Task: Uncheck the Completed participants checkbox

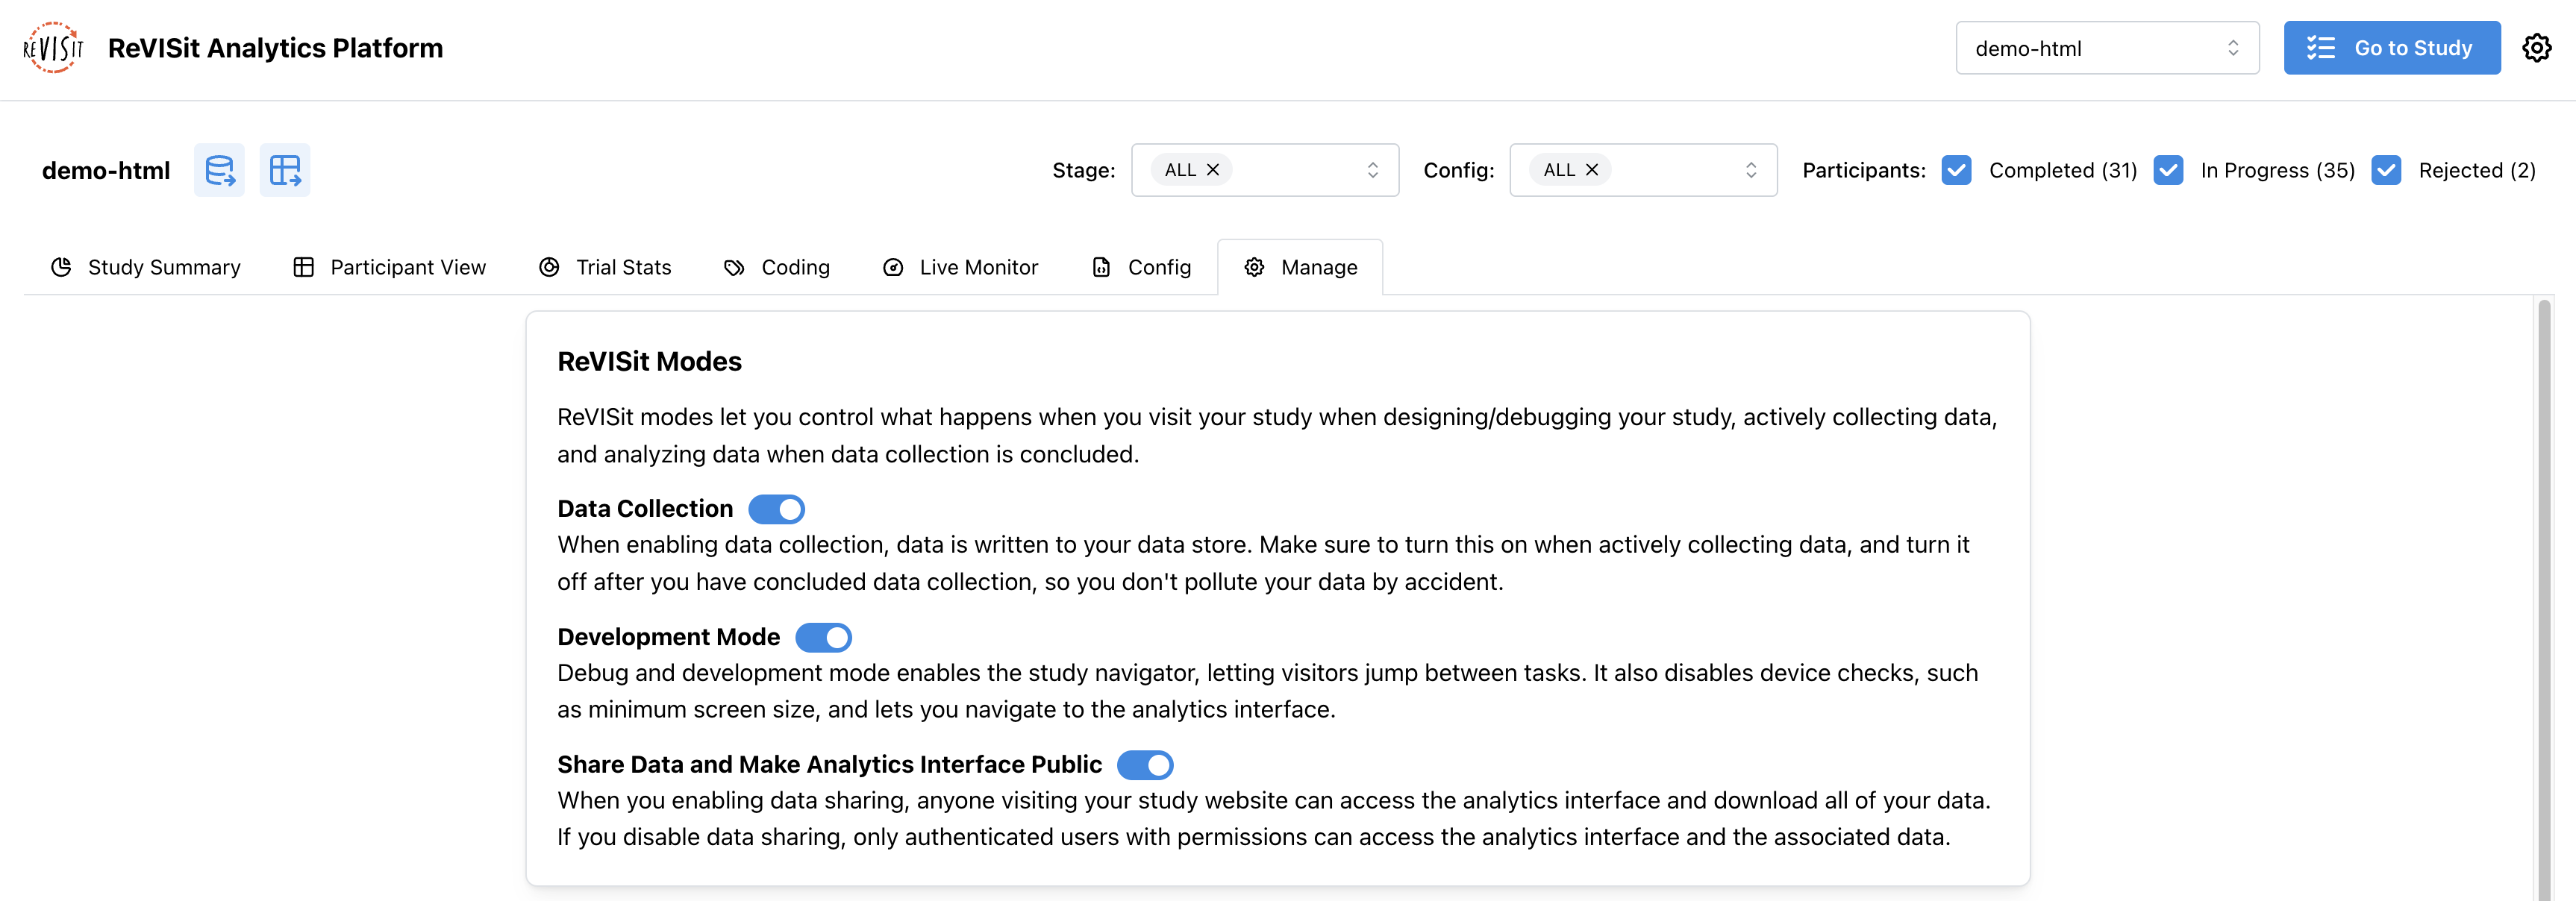Action: (1956, 170)
